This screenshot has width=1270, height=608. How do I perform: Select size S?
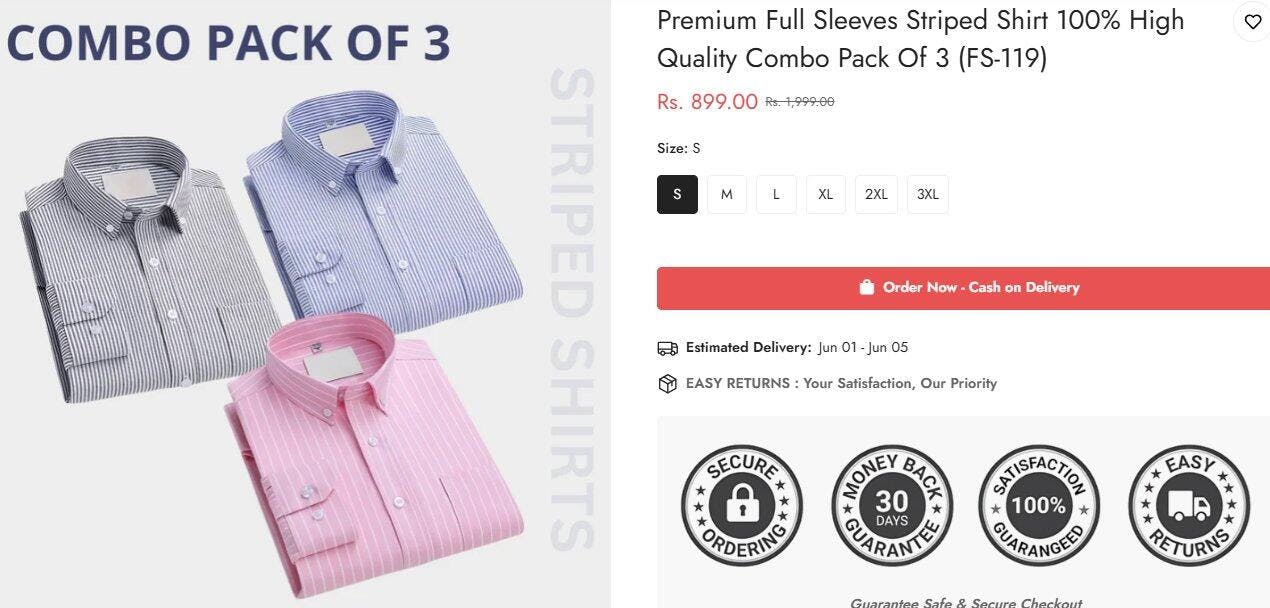677,194
